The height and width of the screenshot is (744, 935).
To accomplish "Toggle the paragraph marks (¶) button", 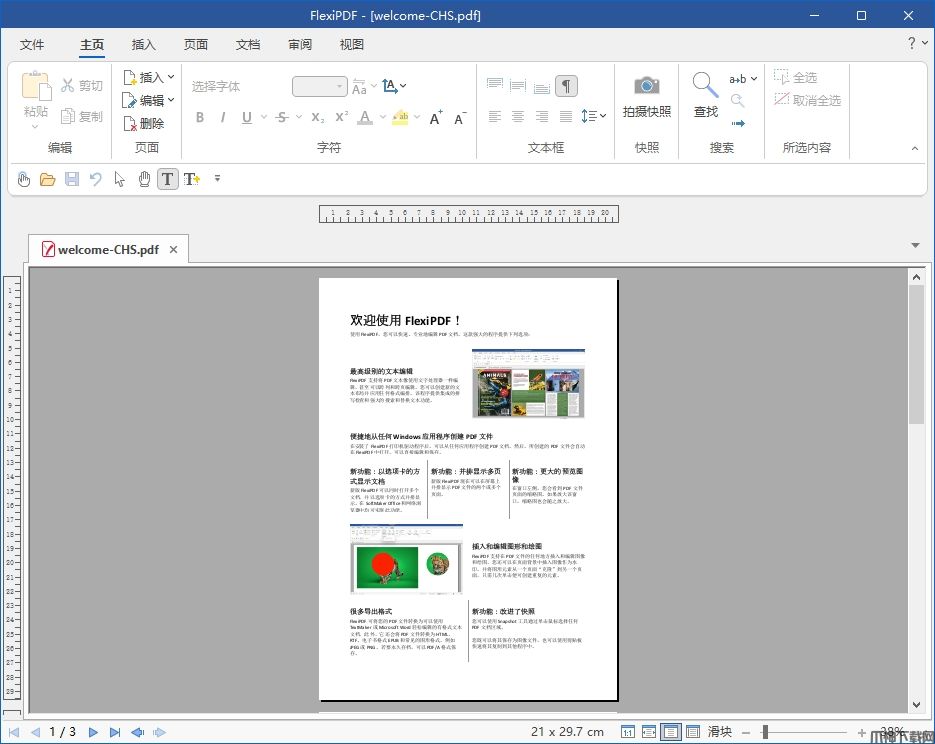I will coord(566,86).
